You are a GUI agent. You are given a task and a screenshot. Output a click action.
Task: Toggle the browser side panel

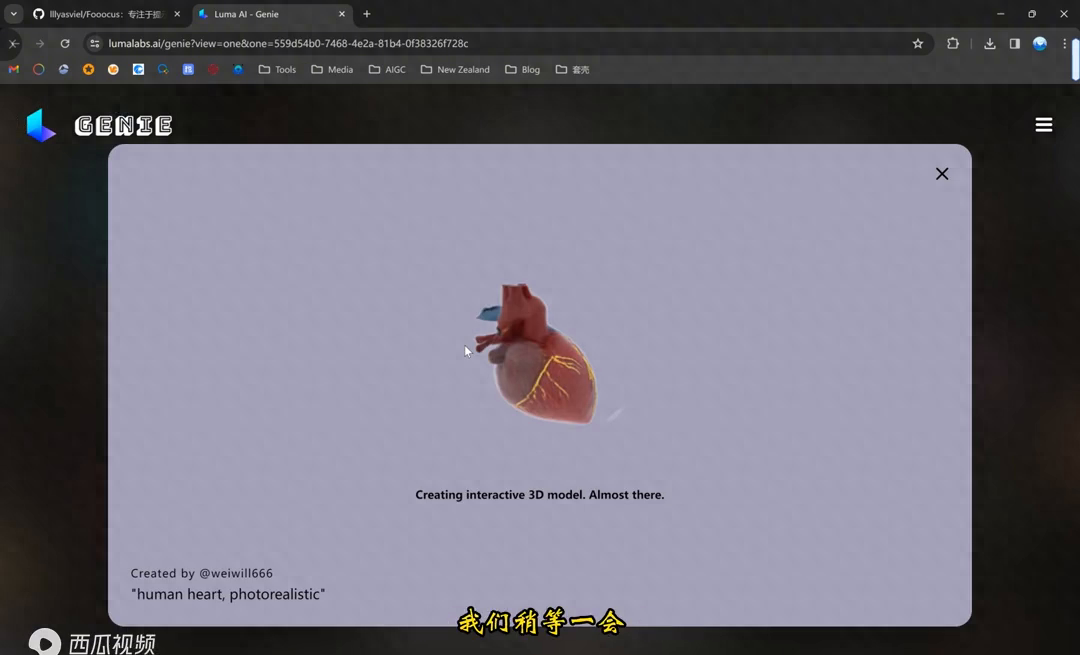tap(1014, 44)
